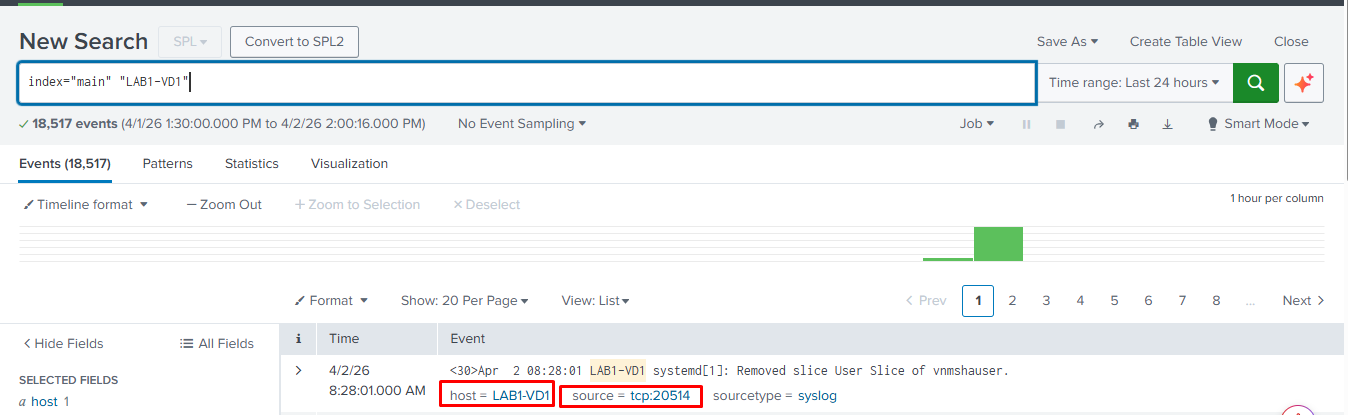Run the search with the green magnifier button

tap(1255, 83)
